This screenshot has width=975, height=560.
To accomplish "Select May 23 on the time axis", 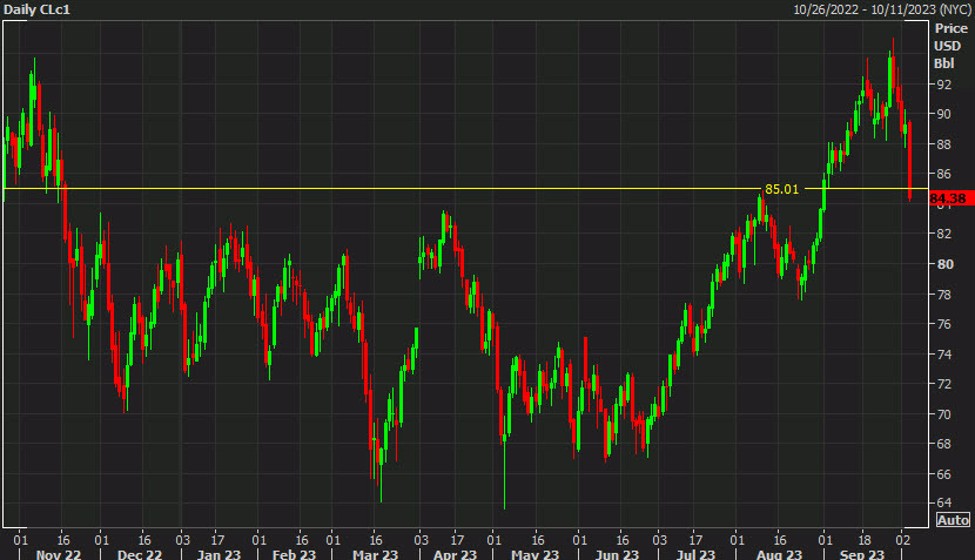I will click(535, 553).
